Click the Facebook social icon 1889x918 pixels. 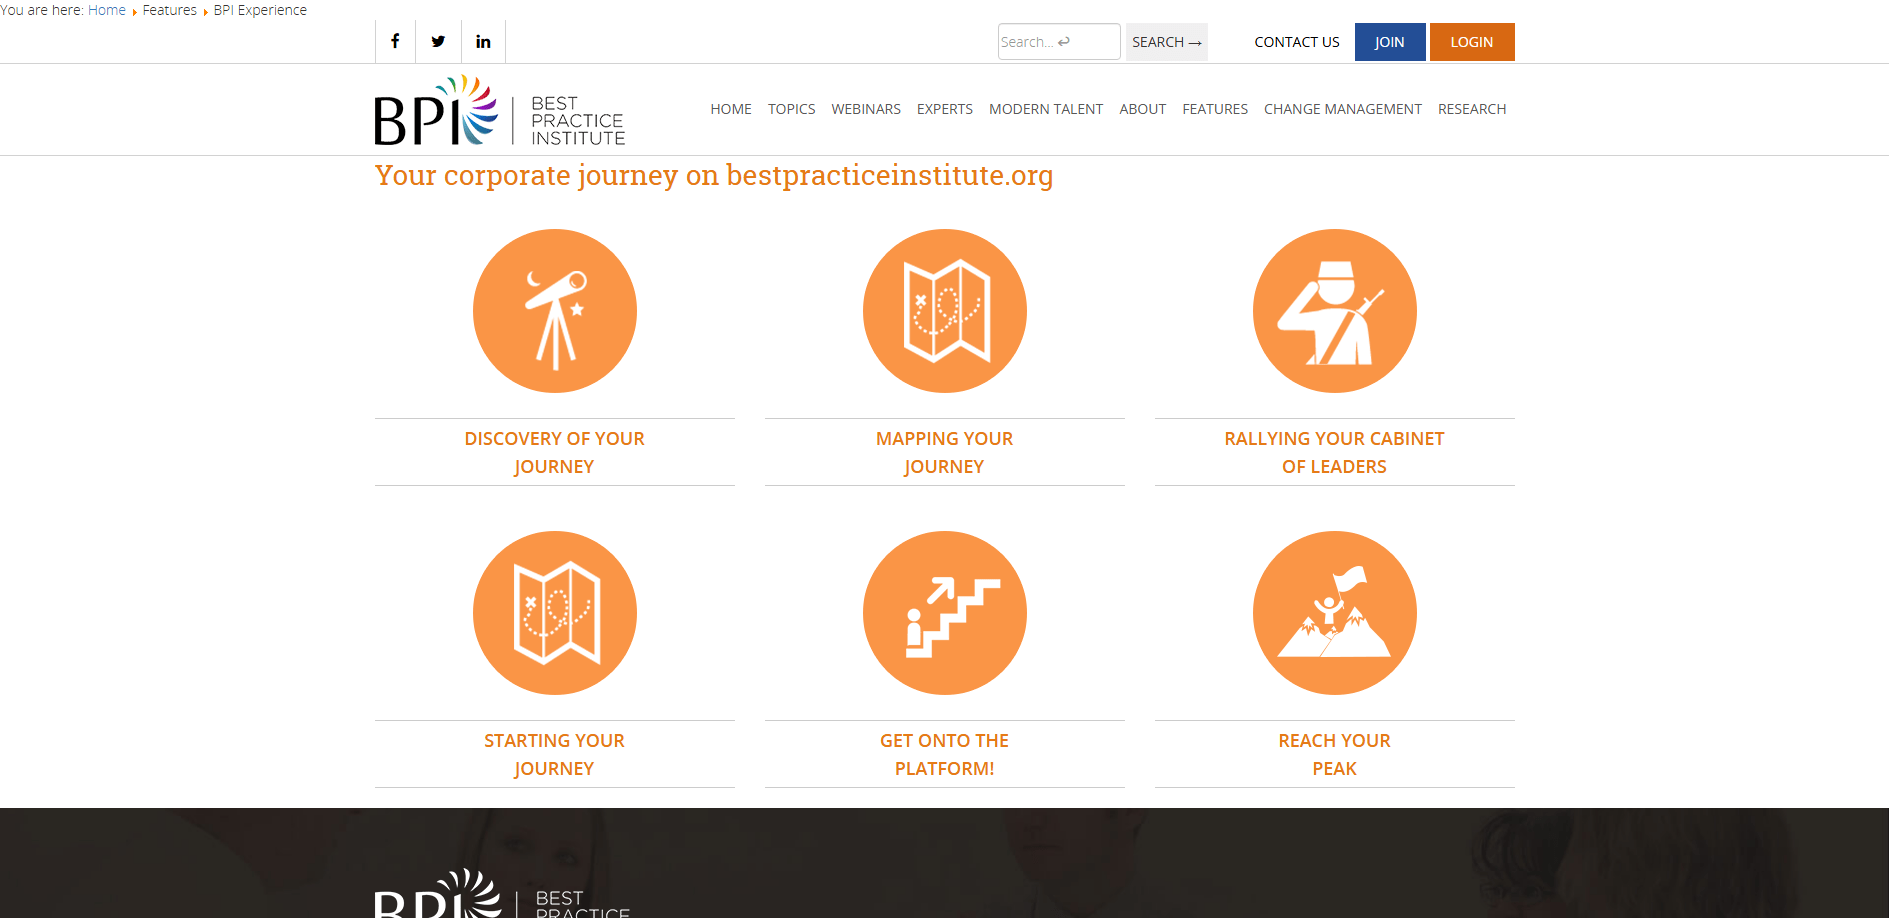pyautogui.click(x=395, y=41)
